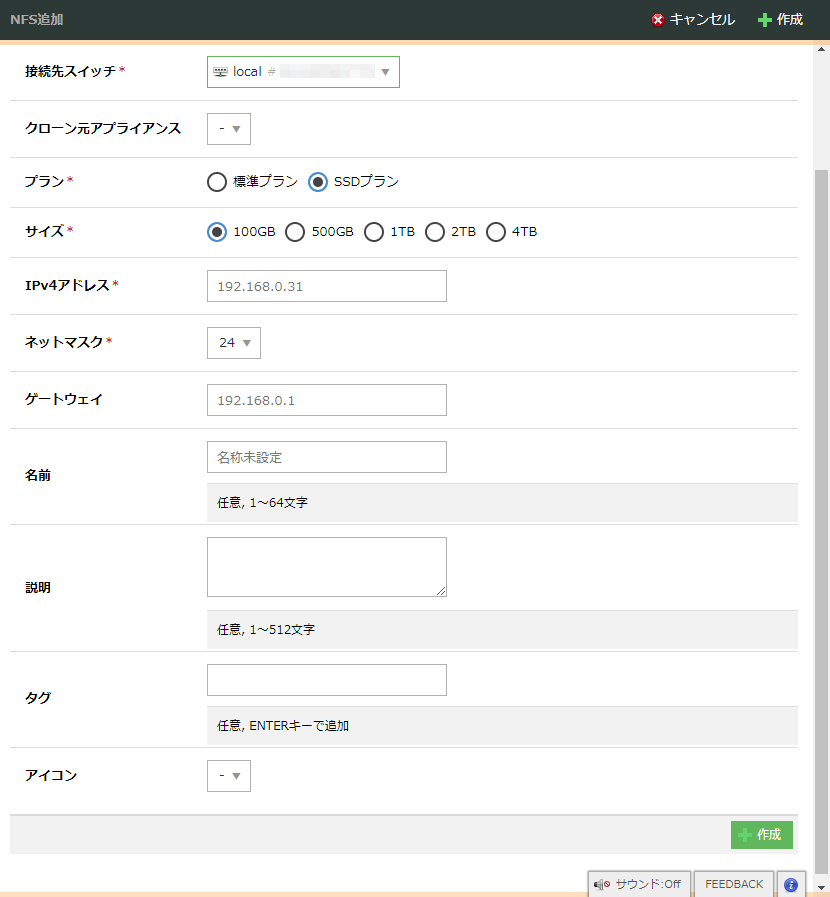Pick the 2TB size radio button
The width and height of the screenshot is (830, 897).
[435, 232]
